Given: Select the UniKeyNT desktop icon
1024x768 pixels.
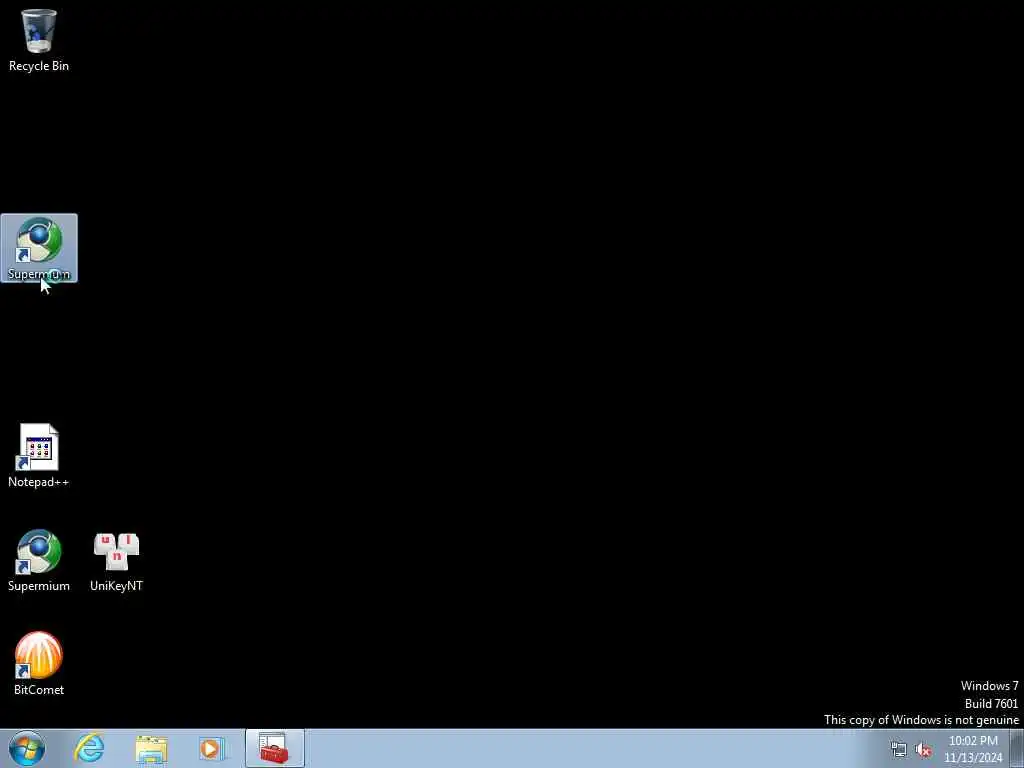Looking at the screenshot, I should tap(116, 560).
